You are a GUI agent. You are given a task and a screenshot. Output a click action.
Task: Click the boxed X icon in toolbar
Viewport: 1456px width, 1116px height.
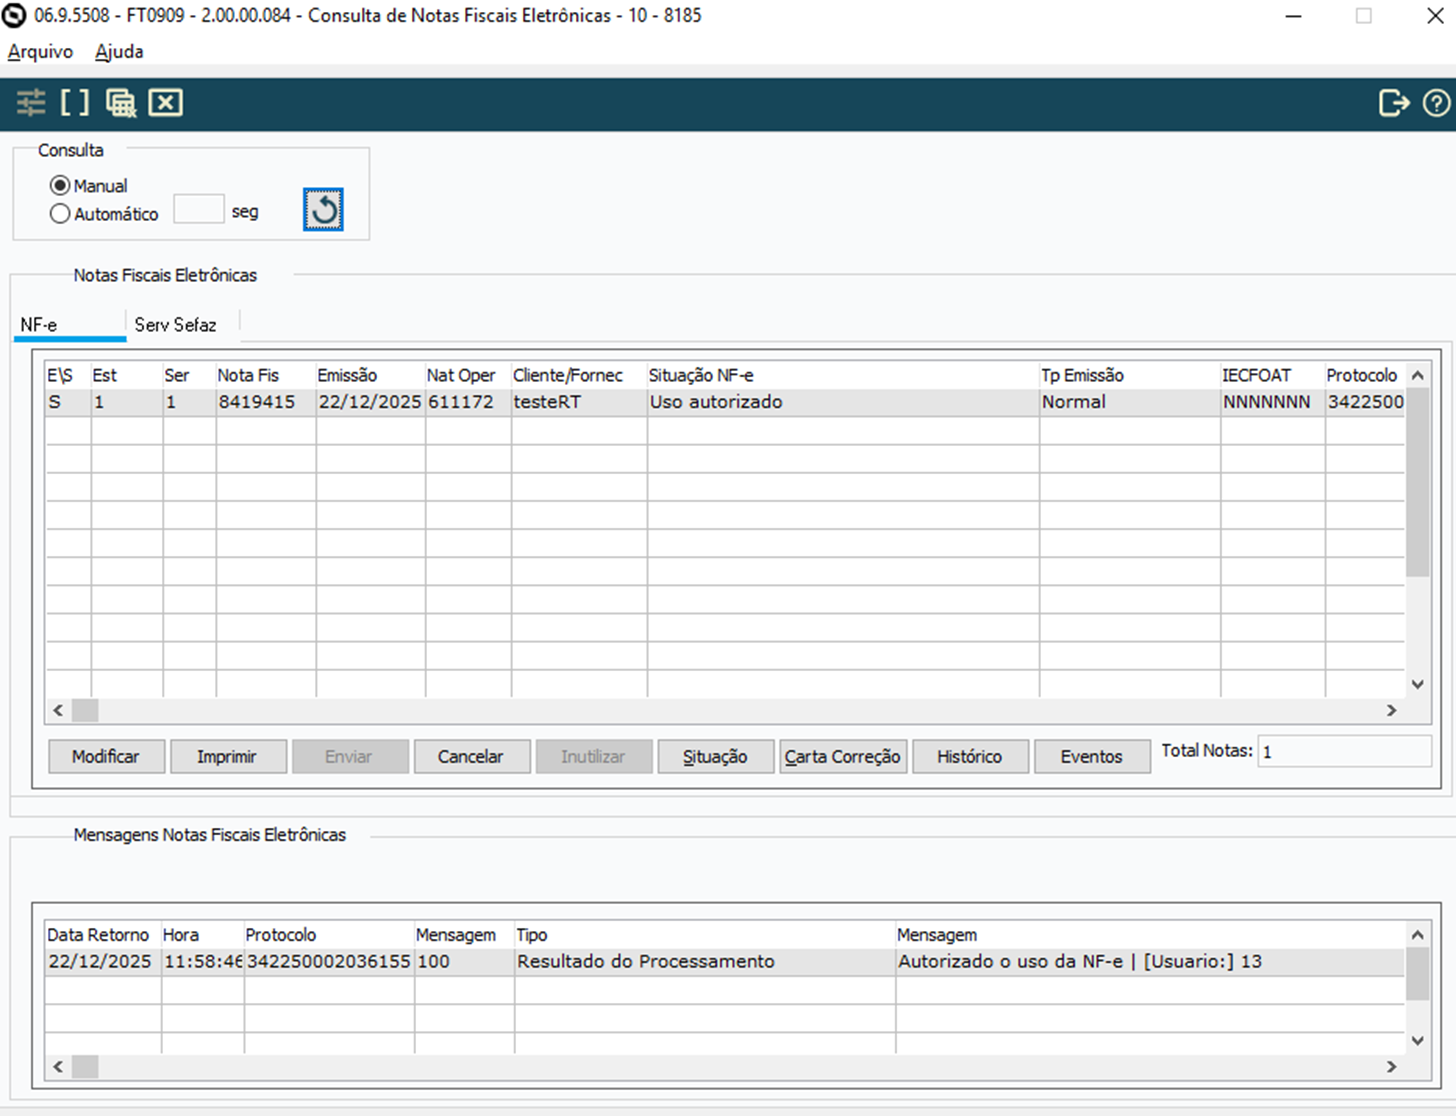click(166, 102)
